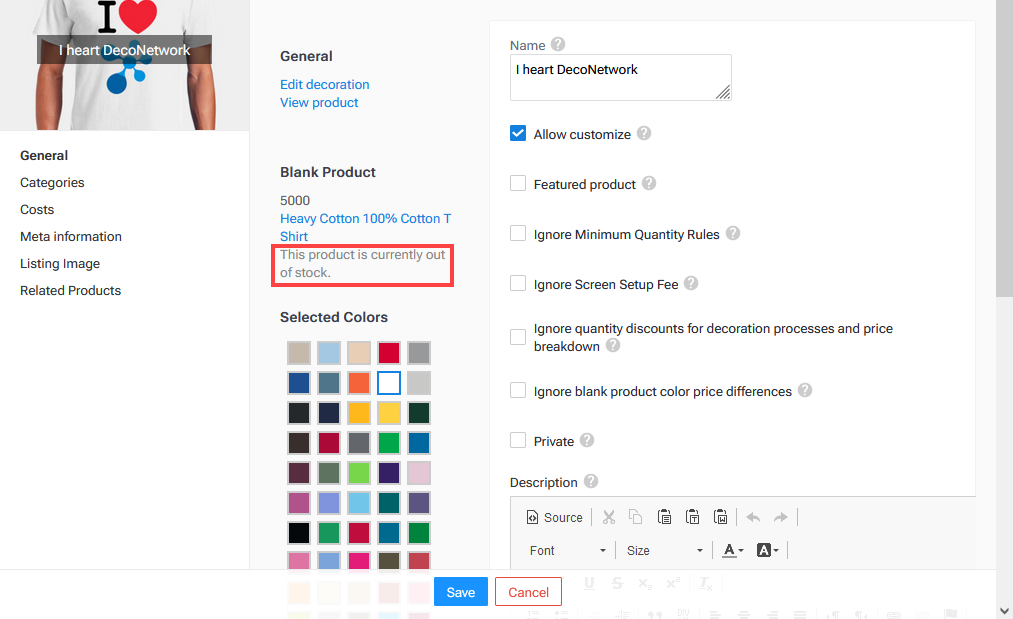Open the help tooltip beside Private

pyautogui.click(x=587, y=440)
